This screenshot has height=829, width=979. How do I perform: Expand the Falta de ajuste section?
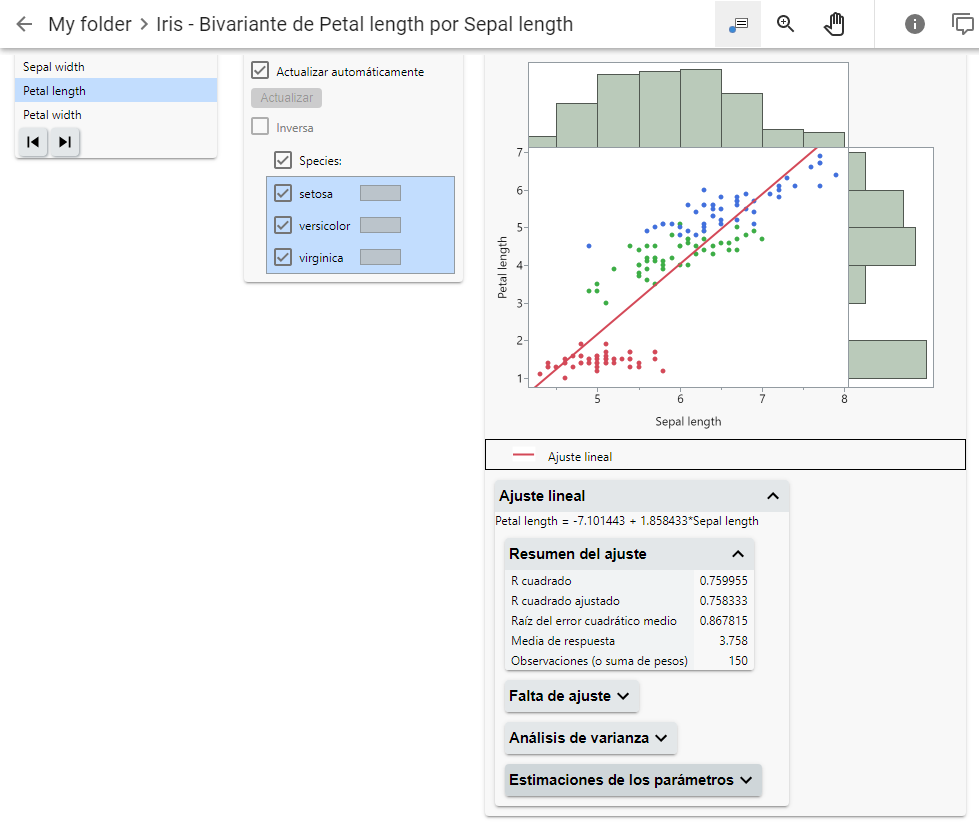572,696
